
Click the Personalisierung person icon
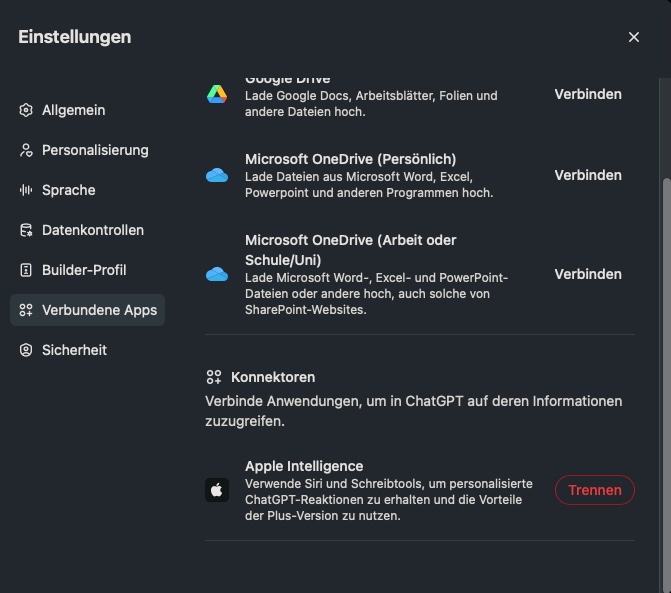[x=26, y=150]
